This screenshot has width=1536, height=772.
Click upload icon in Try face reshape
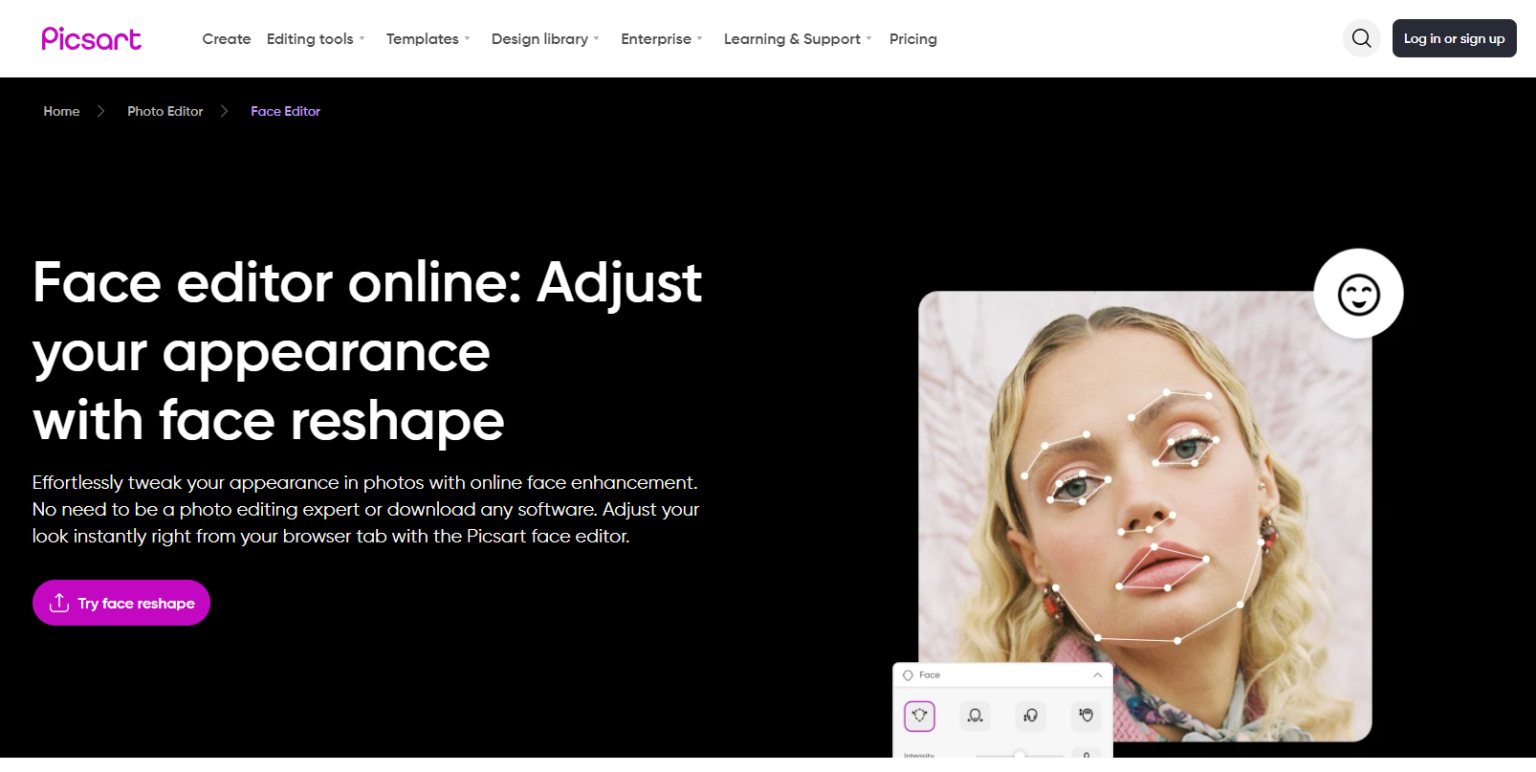(x=59, y=603)
